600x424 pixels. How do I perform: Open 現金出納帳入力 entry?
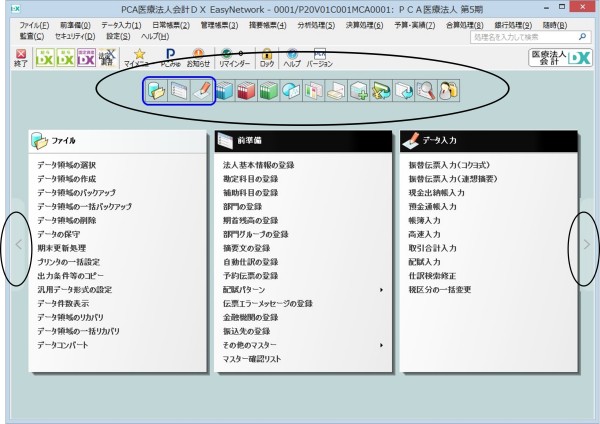(437, 193)
